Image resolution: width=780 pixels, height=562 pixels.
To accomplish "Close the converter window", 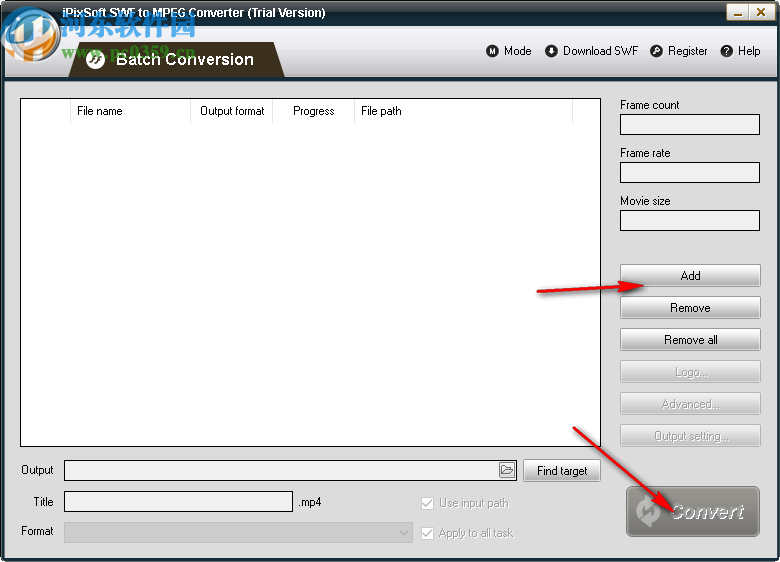I will point(761,12).
